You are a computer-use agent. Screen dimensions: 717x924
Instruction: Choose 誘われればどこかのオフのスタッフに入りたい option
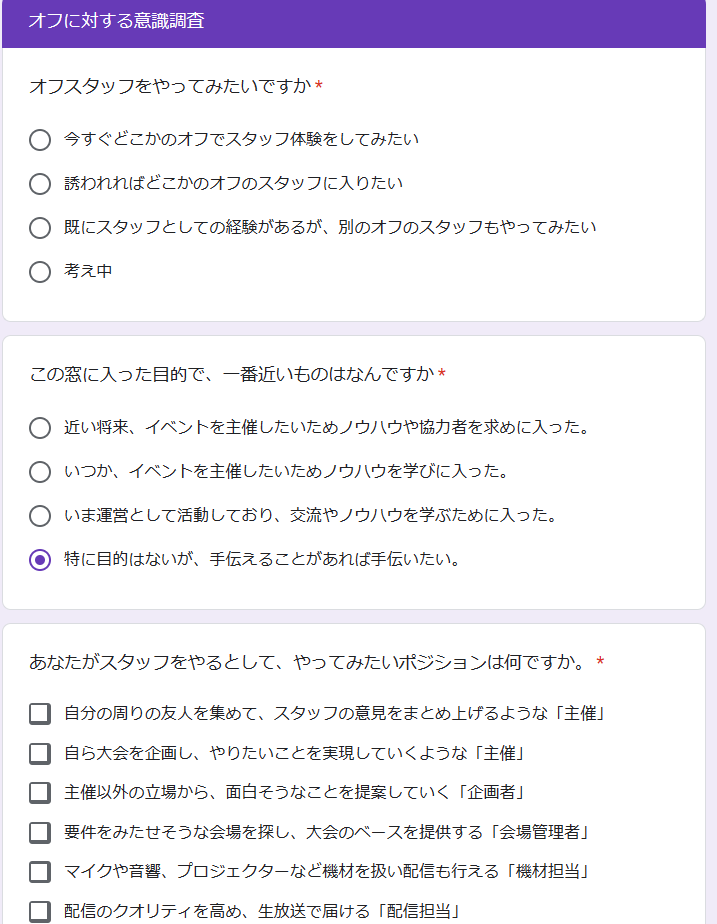tap(40, 184)
